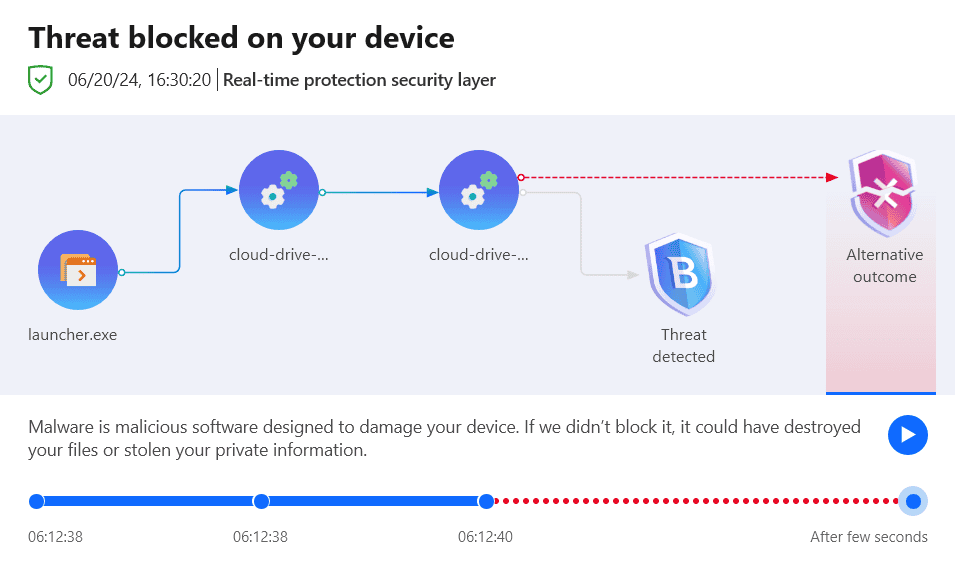Jump to first timeline marker at 06:12:38
The image size is (955, 565).
37,501
